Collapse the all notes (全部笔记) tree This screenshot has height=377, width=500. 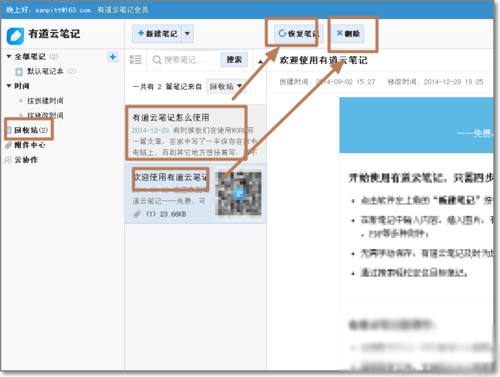[9, 56]
